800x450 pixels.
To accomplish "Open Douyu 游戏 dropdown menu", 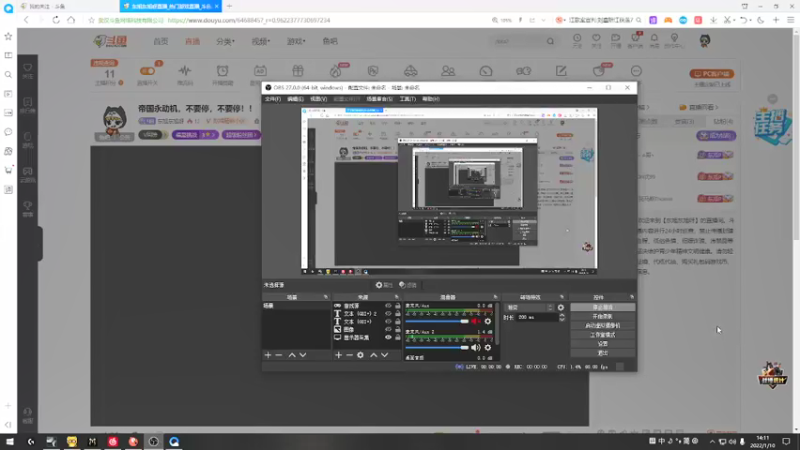I will coord(296,41).
